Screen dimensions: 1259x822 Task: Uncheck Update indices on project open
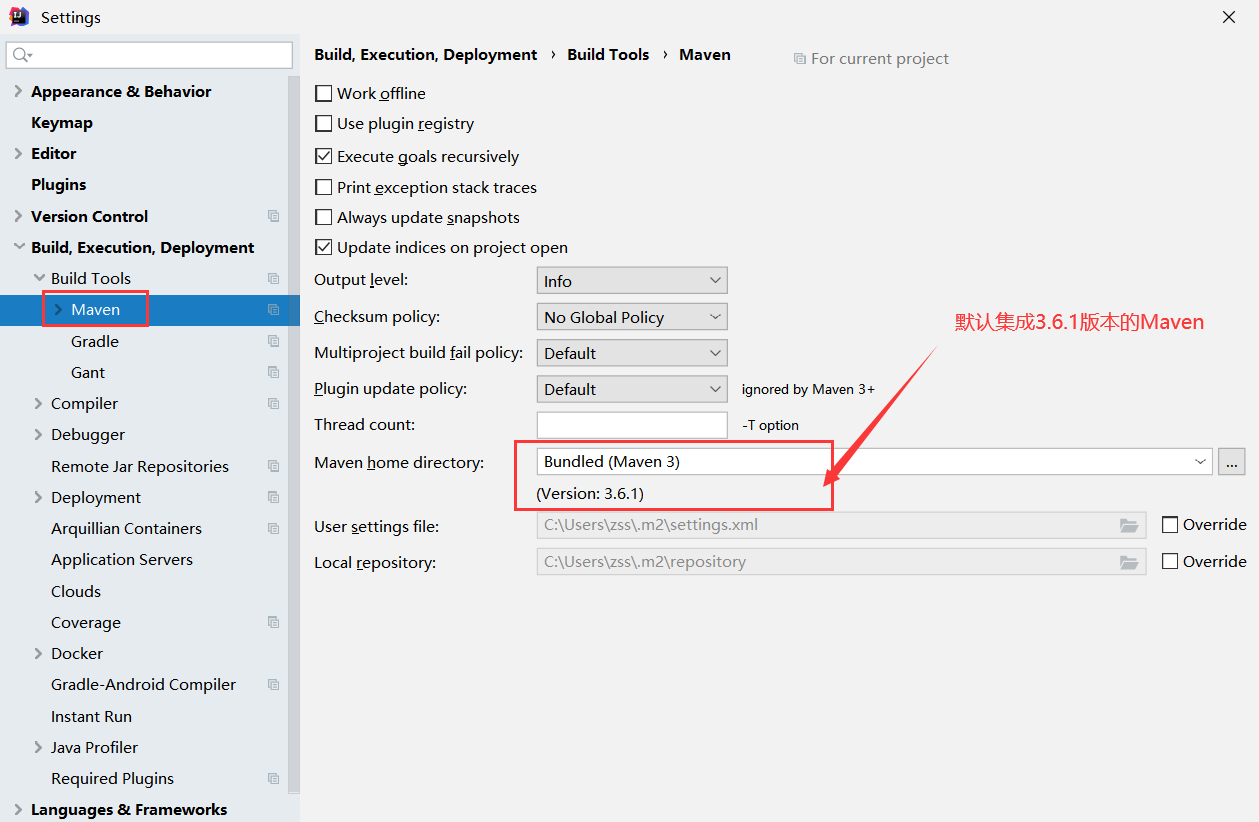(323, 247)
